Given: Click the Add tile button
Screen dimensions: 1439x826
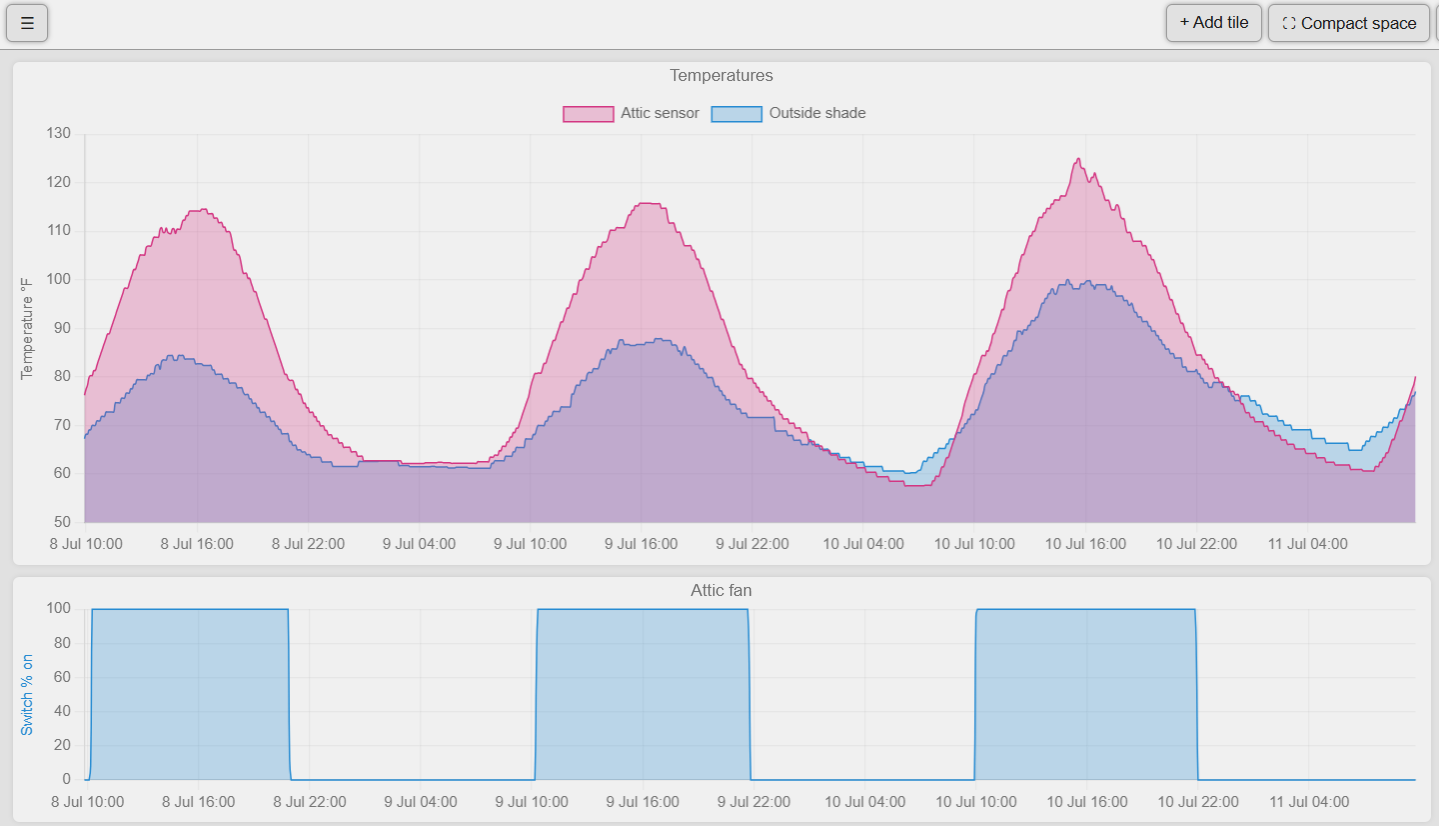Looking at the screenshot, I should click(x=1213, y=22).
